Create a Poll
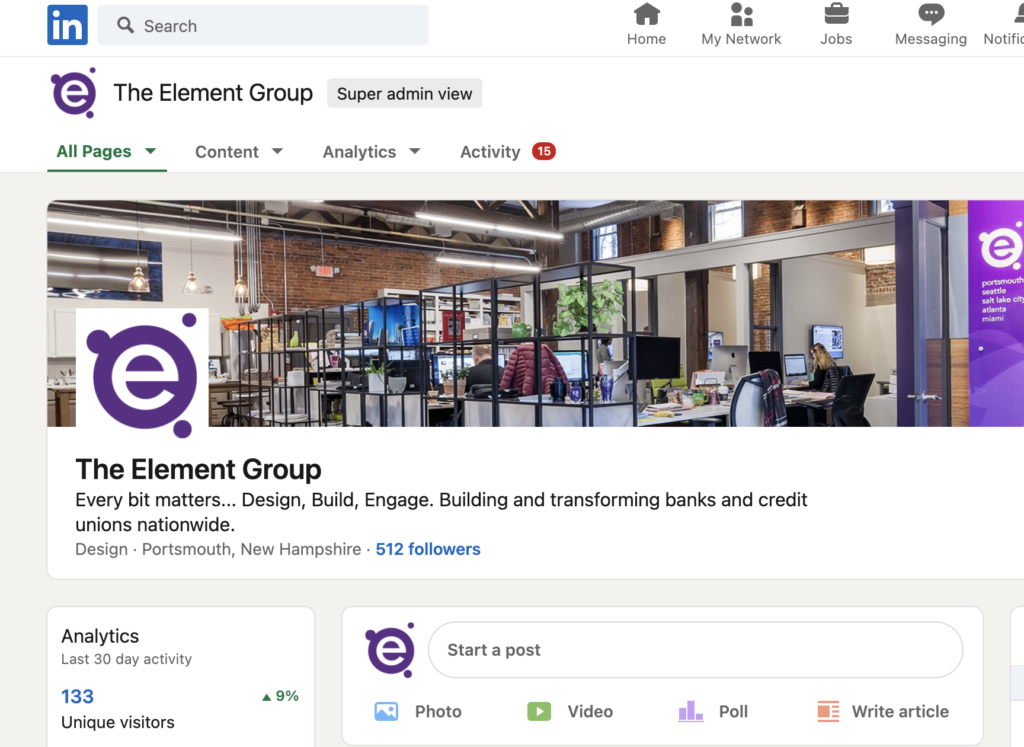This screenshot has width=1024, height=747. coord(712,711)
